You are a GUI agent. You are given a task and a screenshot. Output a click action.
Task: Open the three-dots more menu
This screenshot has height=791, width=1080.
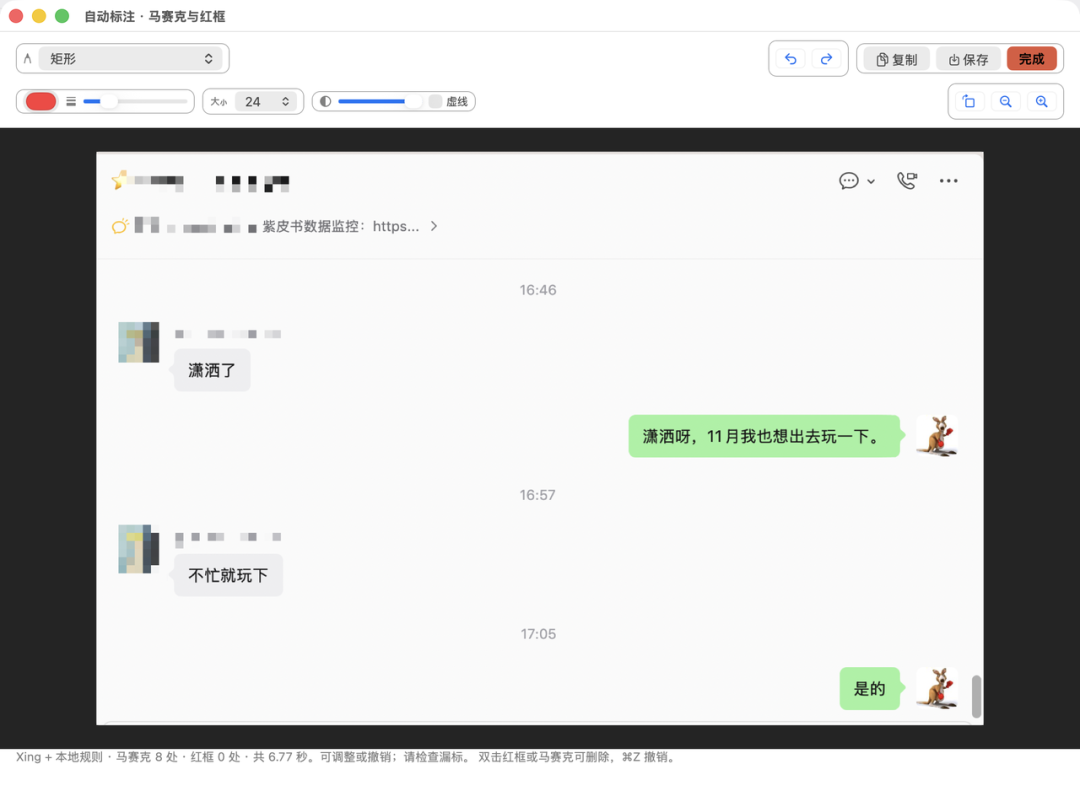(948, 181)
